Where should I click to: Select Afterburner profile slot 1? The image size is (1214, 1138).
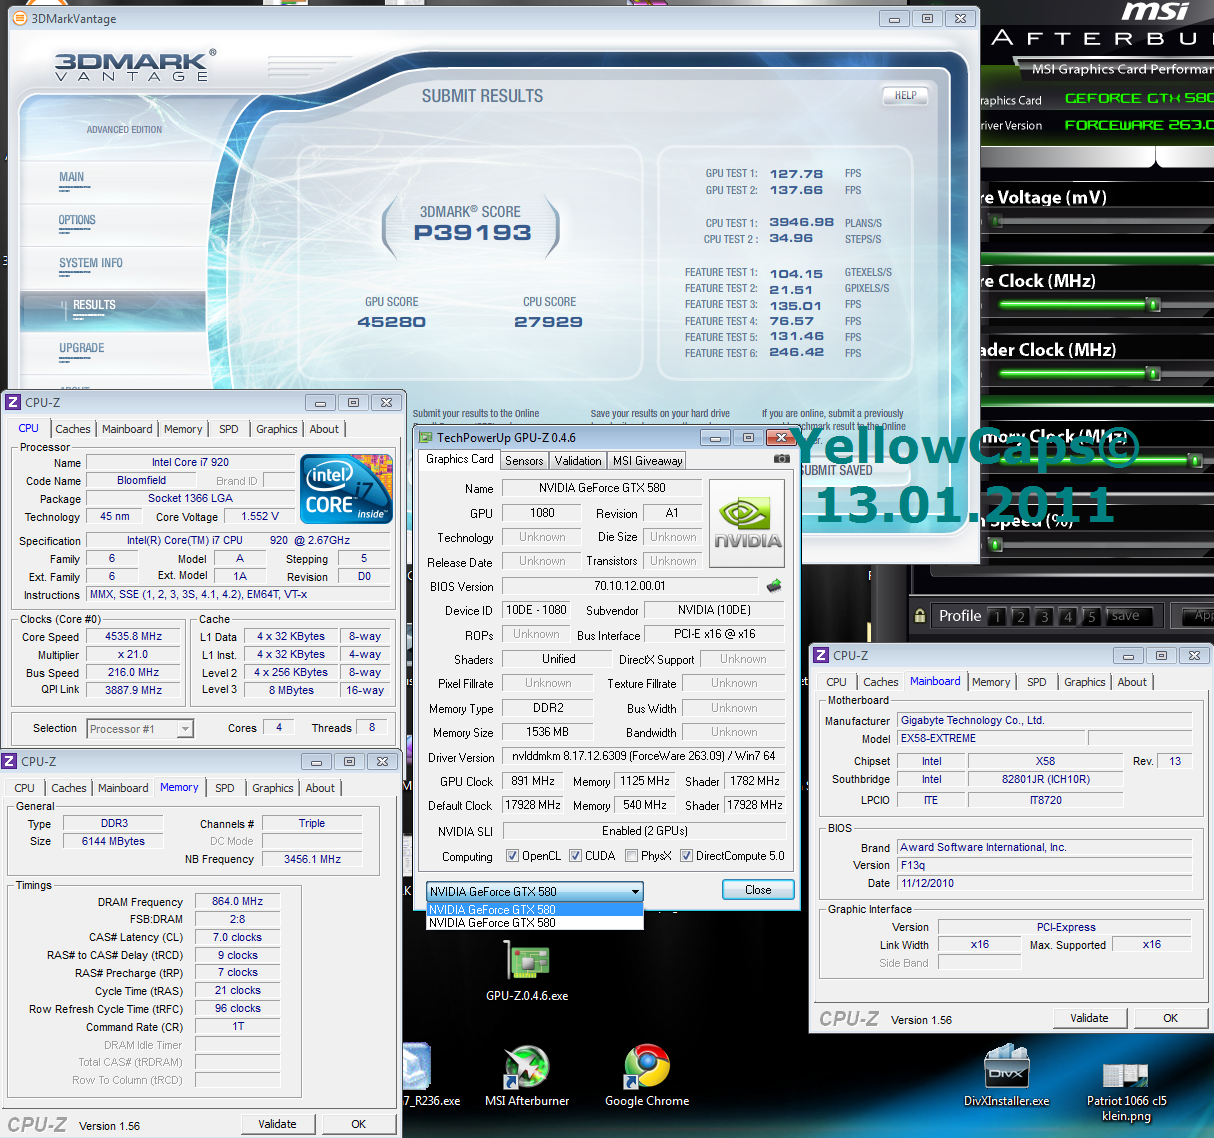[997, 617]
